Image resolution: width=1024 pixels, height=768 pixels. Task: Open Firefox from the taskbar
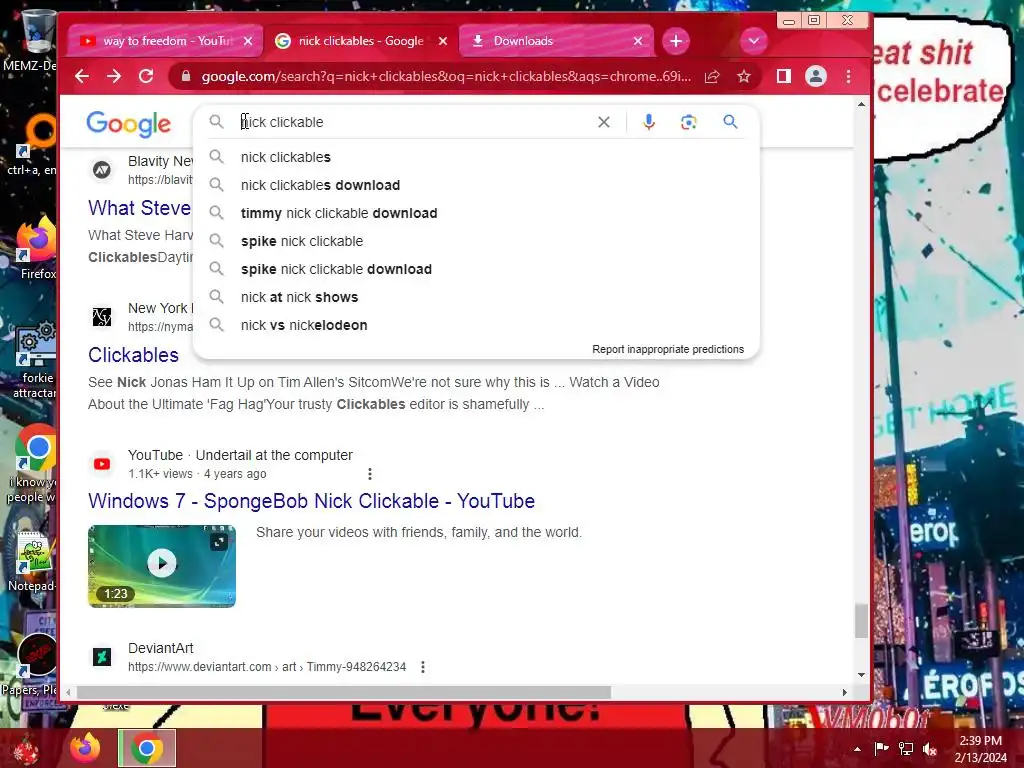pyautogui.click(x=85, y=748)
